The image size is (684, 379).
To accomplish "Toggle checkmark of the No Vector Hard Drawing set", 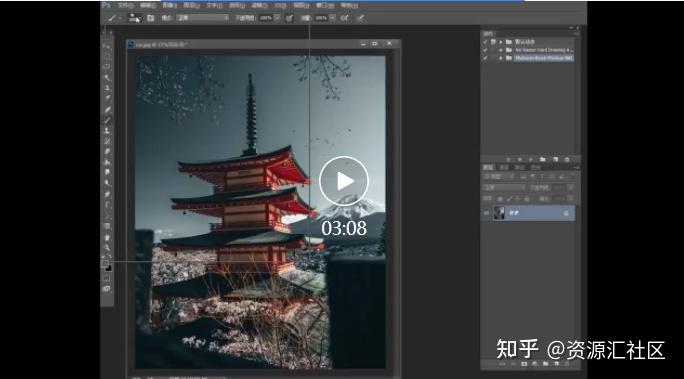I will pyautogui.click(x=485, y=50).
